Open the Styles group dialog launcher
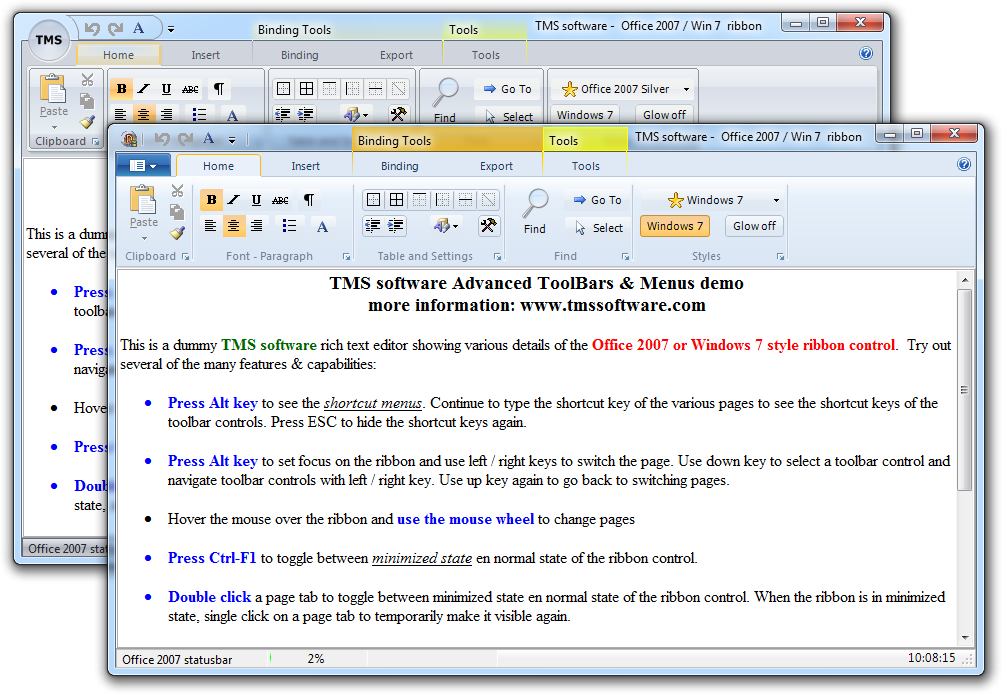The width and height of the screenshot is (1003, 695). click(780, 256)
